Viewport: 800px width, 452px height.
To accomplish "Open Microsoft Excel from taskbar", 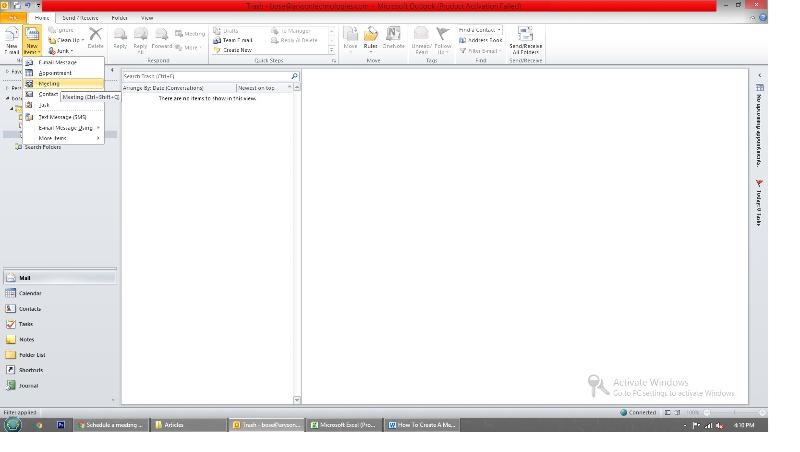I will pos(344,424).
